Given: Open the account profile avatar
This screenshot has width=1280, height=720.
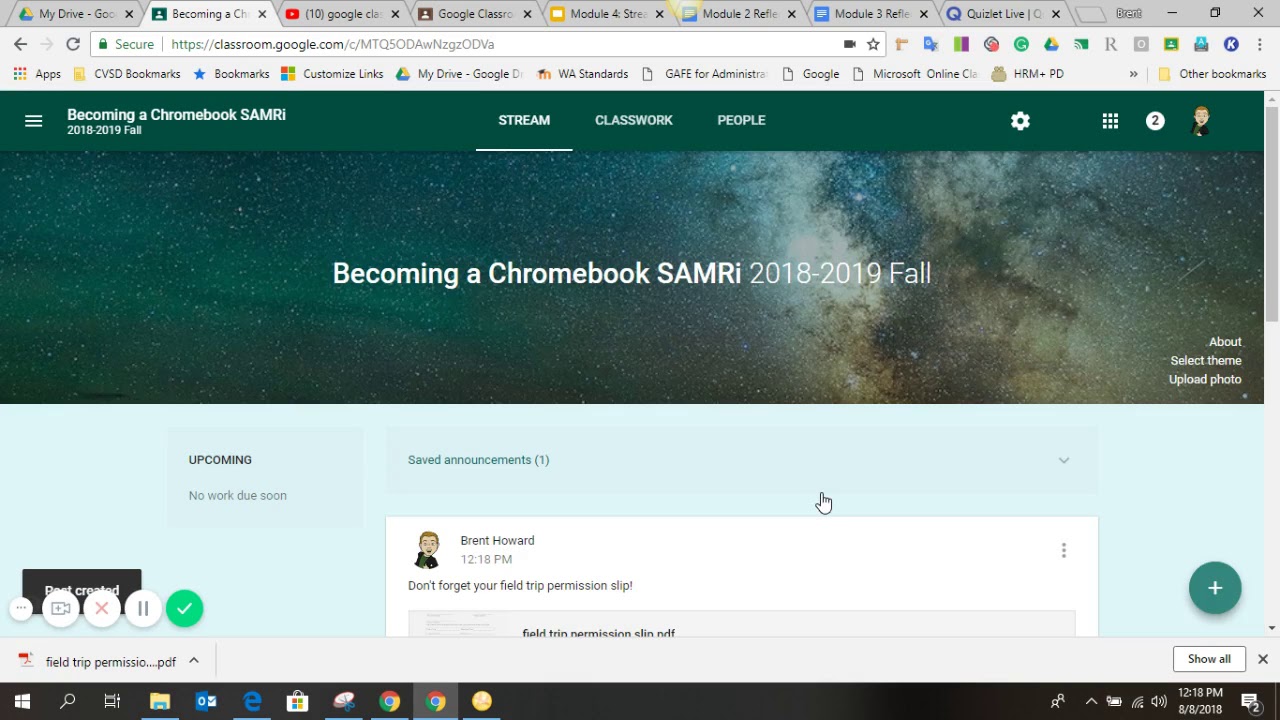Looking at the screenshot, I should point(1201,121).
